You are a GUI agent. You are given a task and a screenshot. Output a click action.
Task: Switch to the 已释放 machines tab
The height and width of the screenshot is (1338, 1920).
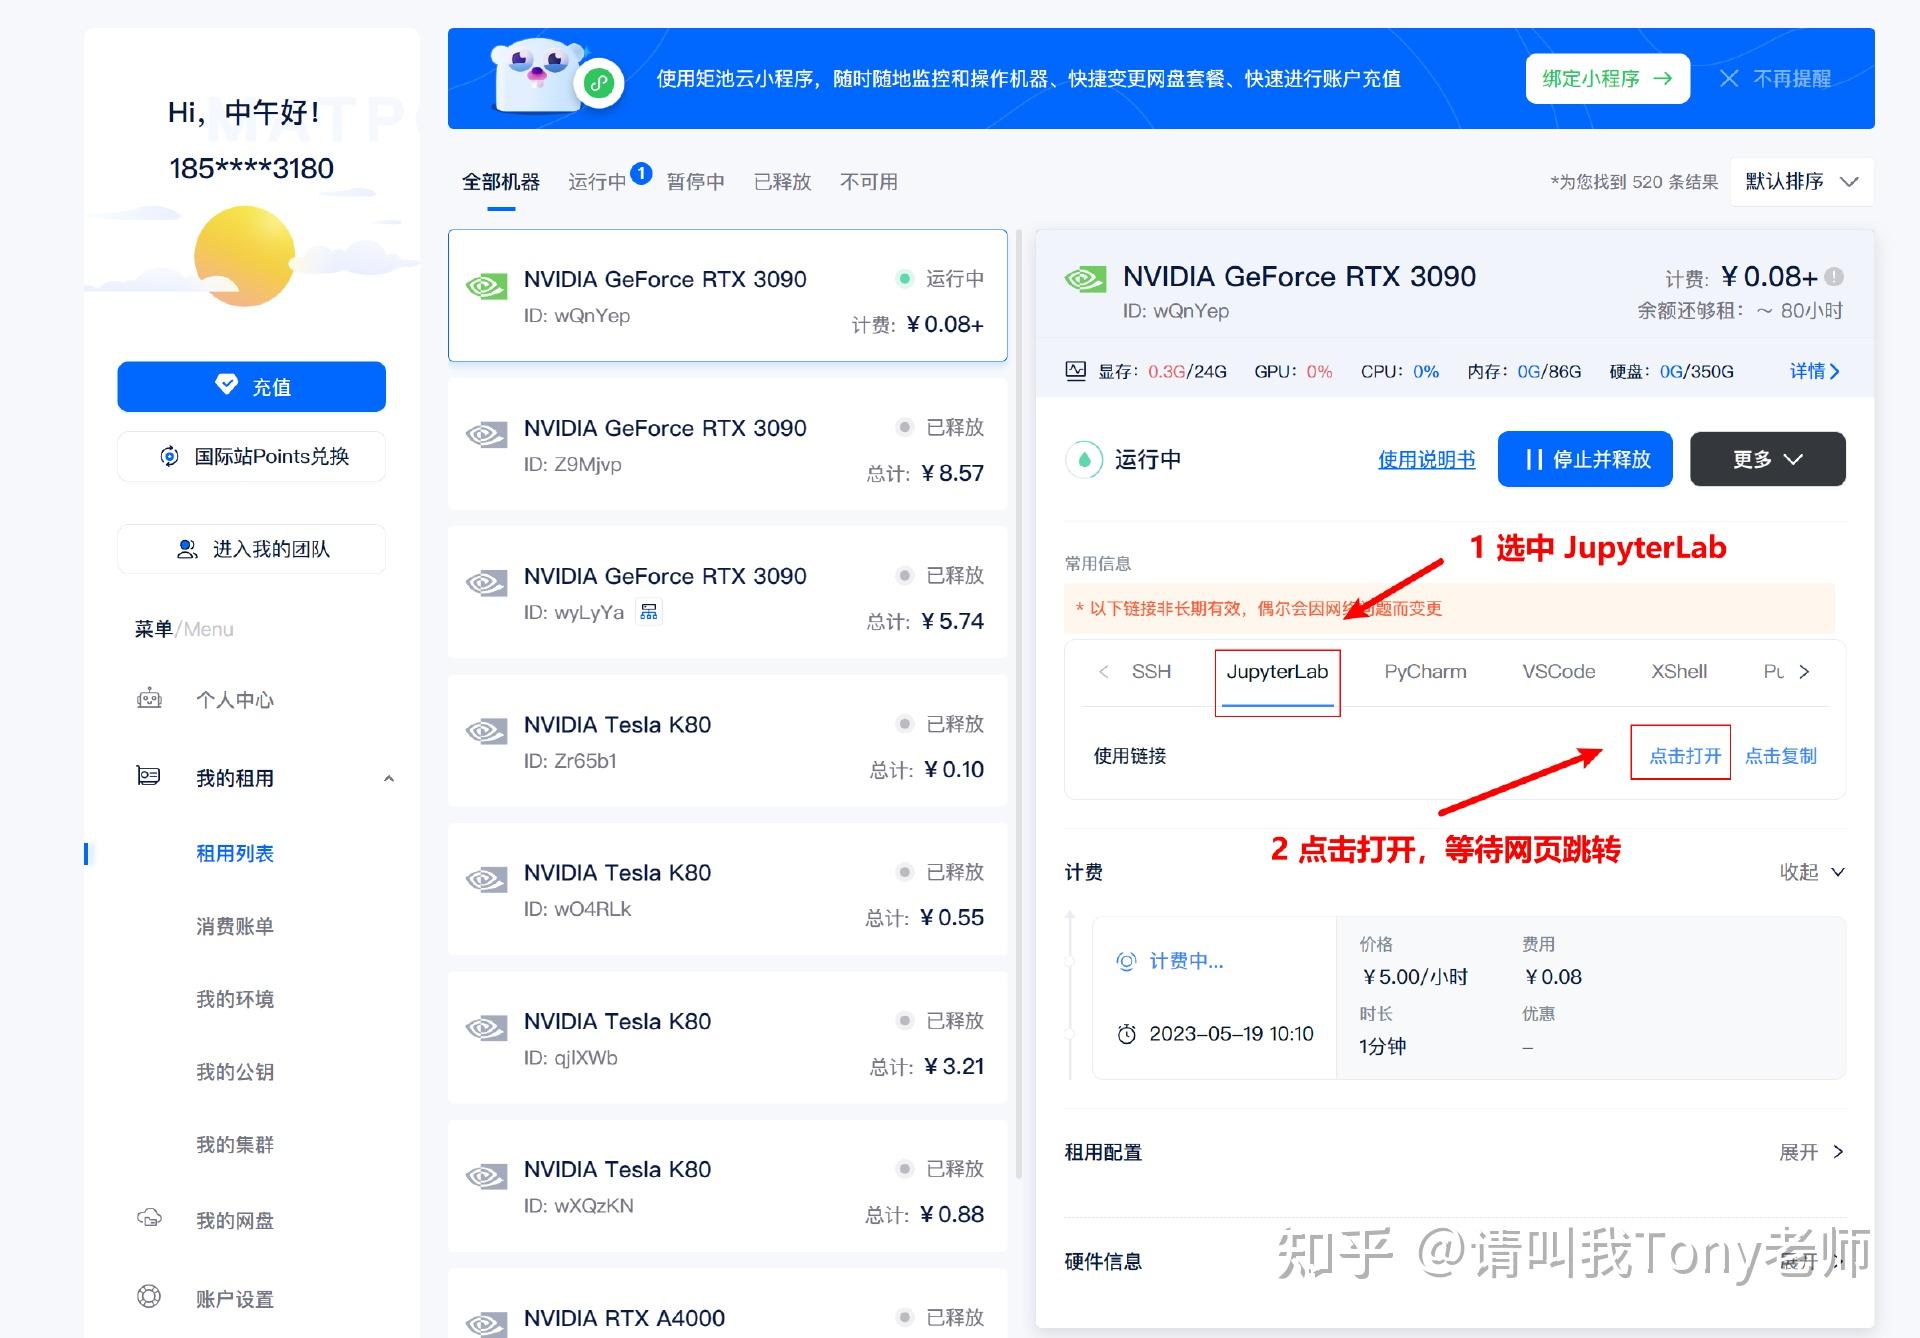(x=781, y=181)
